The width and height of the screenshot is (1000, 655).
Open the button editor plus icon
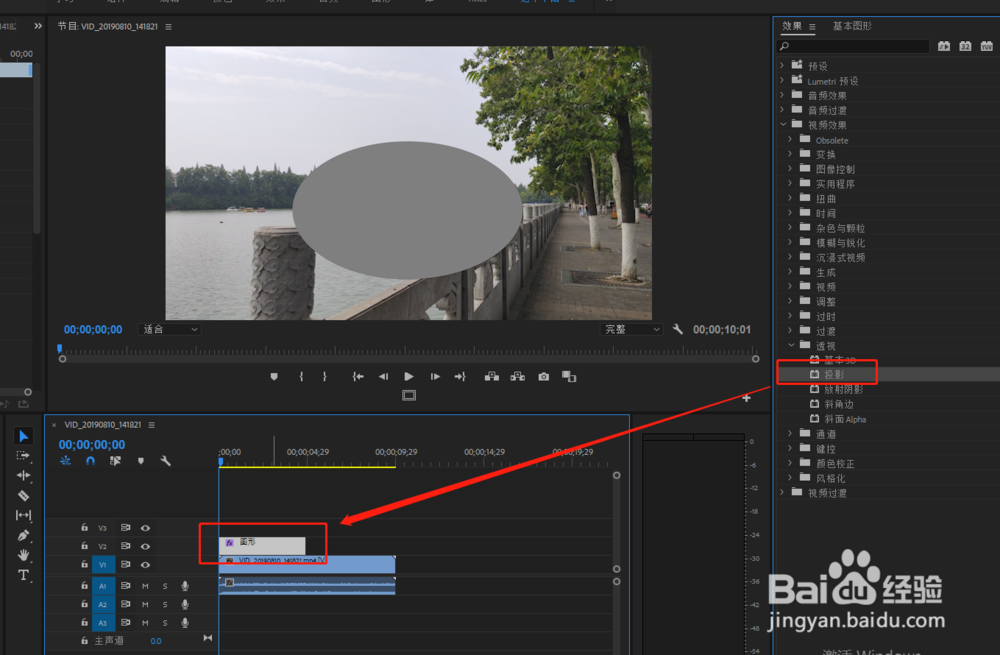pos(747,398)
